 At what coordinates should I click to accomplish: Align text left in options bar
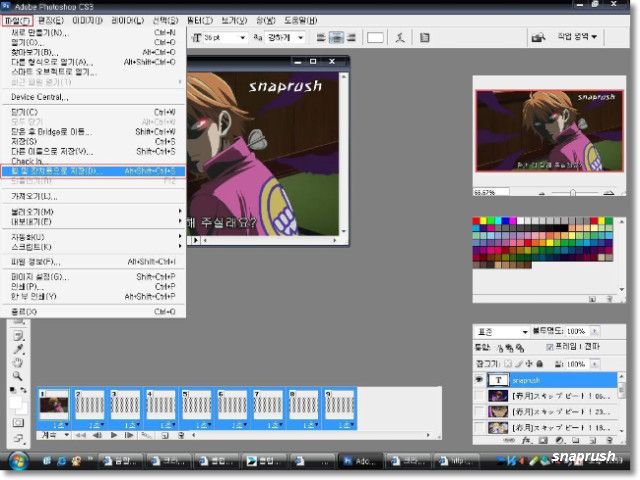pyautogui.click(x=321, y=38)
